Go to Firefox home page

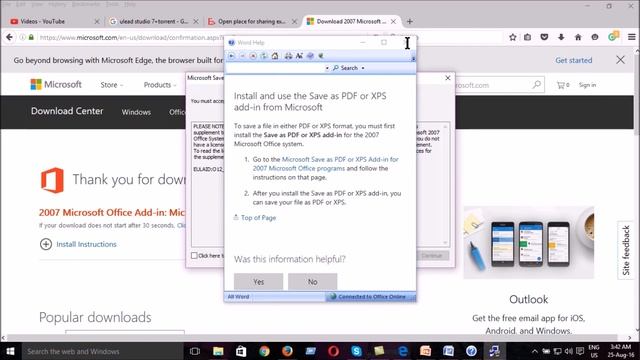coord(578,37)
